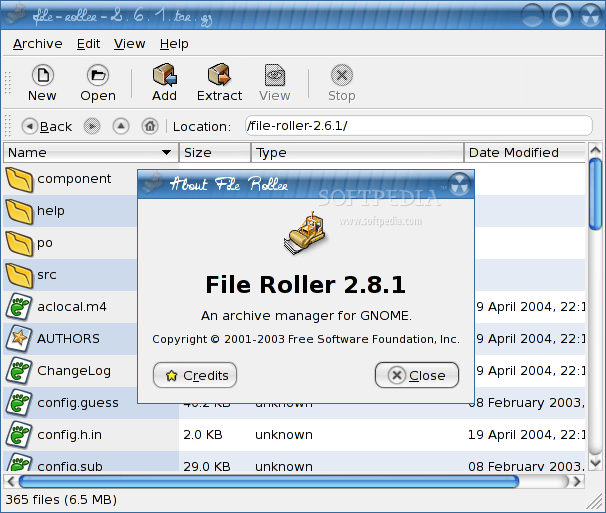Viewport: 606px width, 513px height.
Task: Click the About dialog title bar close icon
Action: tap(460, 184)
